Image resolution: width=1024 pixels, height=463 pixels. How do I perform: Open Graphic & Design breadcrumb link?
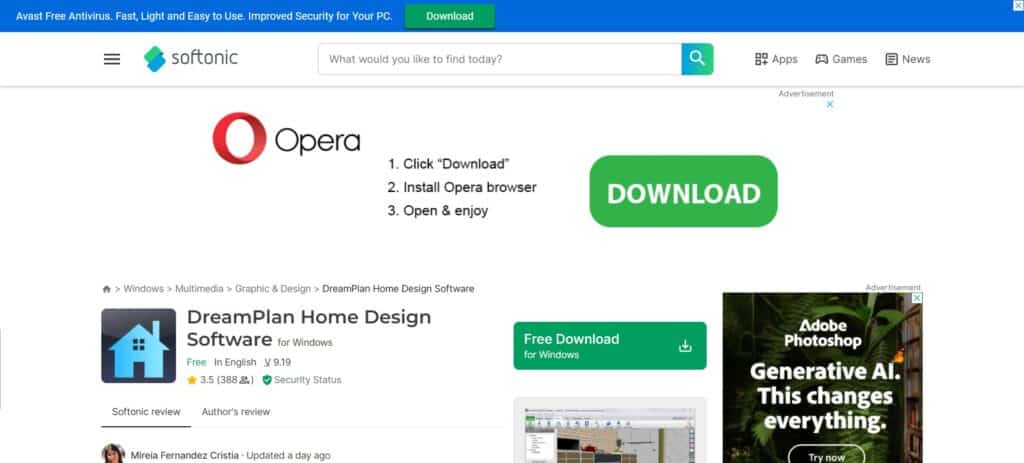coord(273,289)
